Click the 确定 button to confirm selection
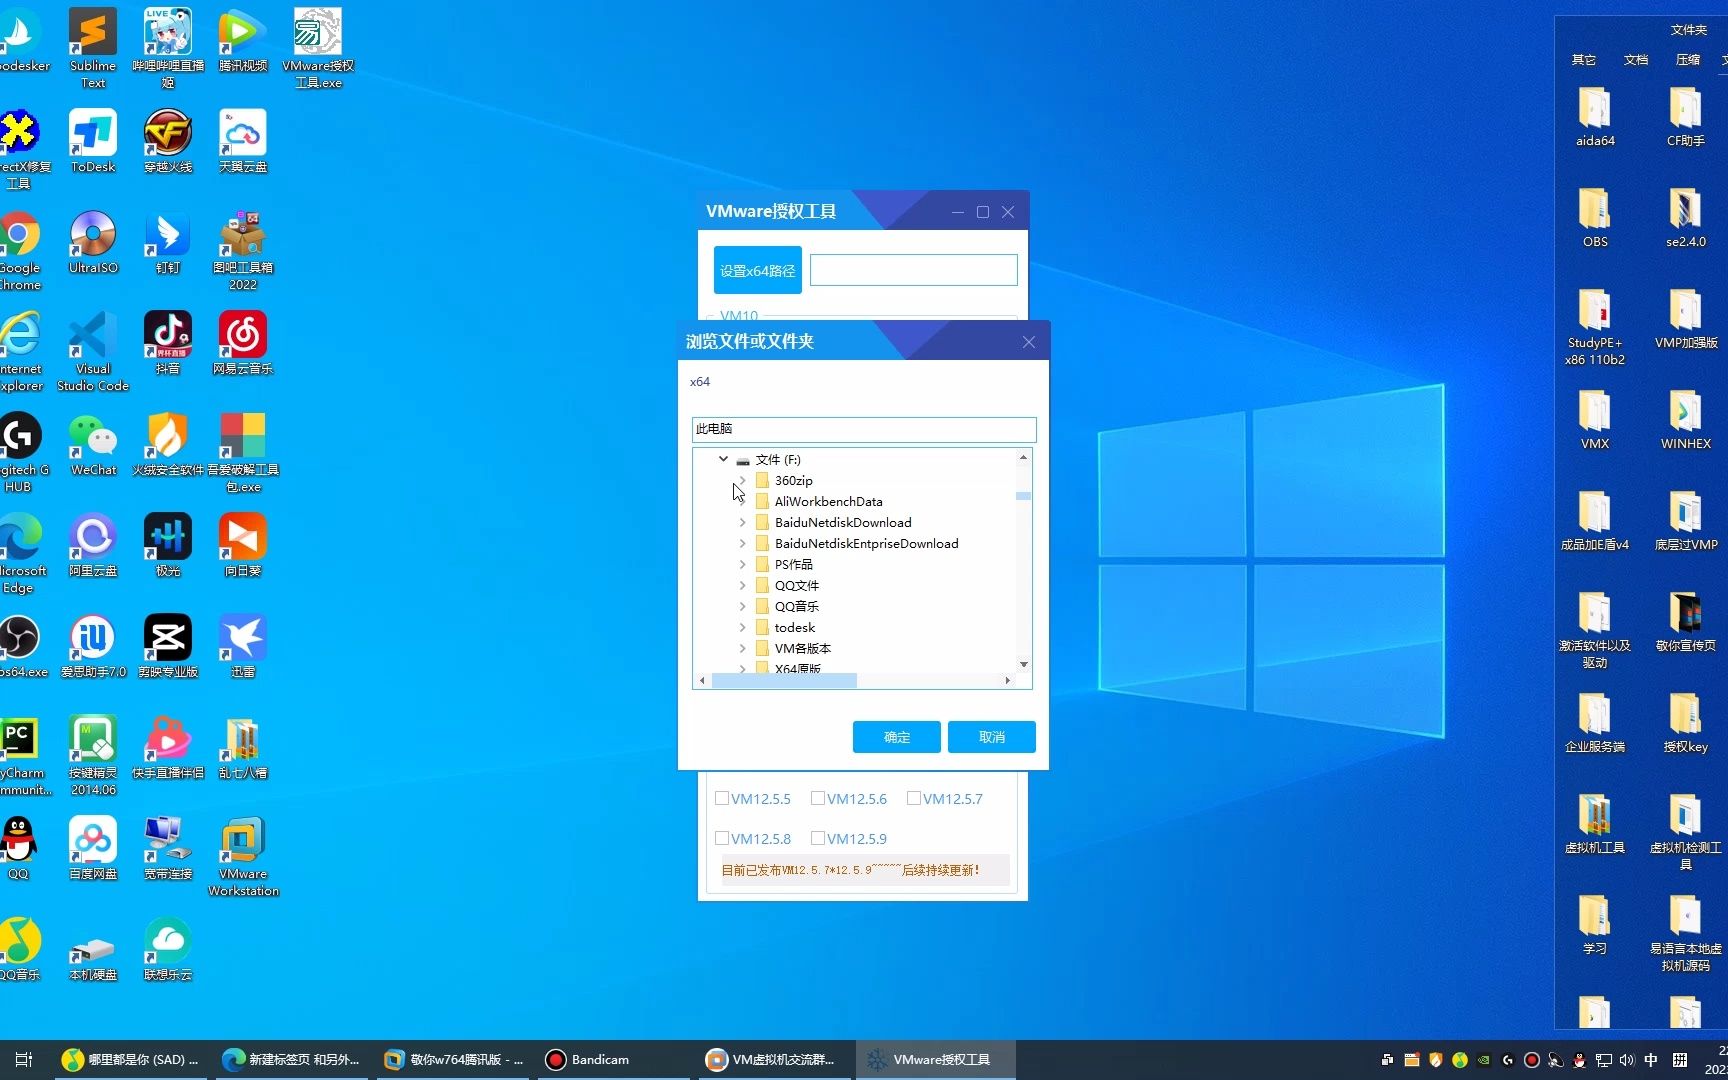The width and height of the screenshot is (1728, 1080). point(895,737)
